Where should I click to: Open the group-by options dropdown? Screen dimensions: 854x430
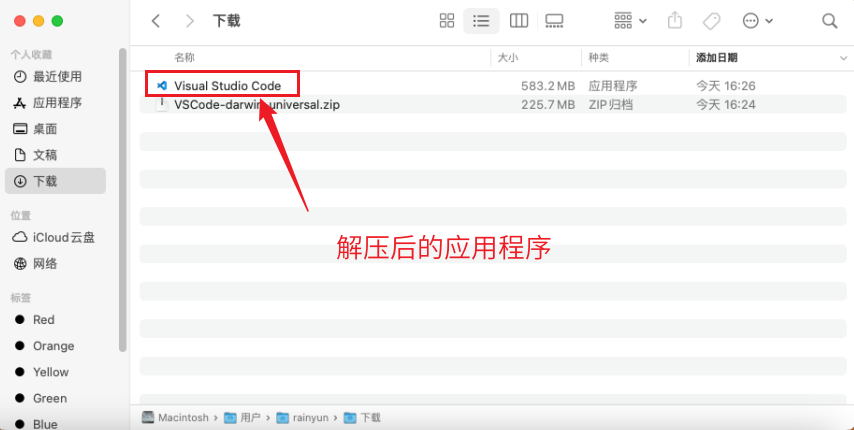click(630, 21)
